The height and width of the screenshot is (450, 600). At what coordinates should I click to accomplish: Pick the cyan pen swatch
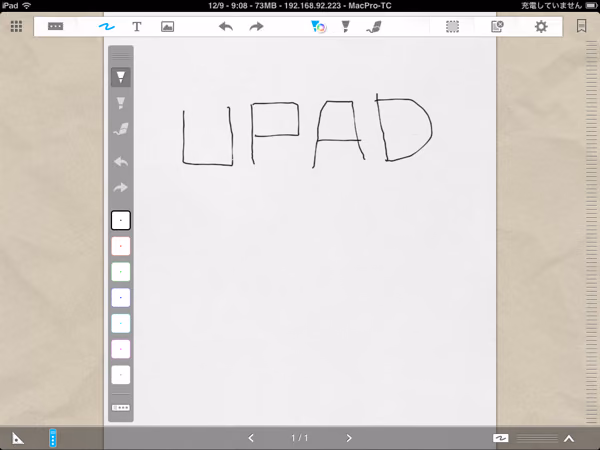(x=121, y=323)
